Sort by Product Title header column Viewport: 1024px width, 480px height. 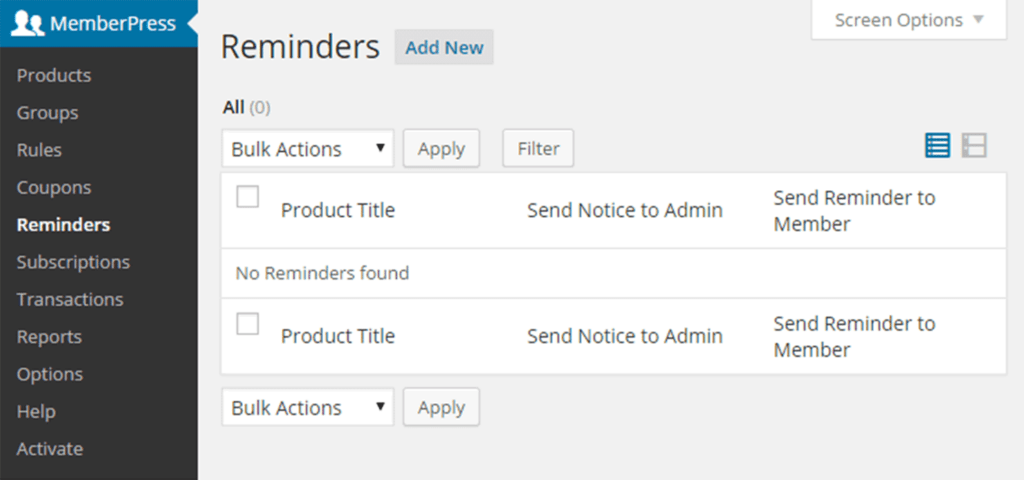338,210
